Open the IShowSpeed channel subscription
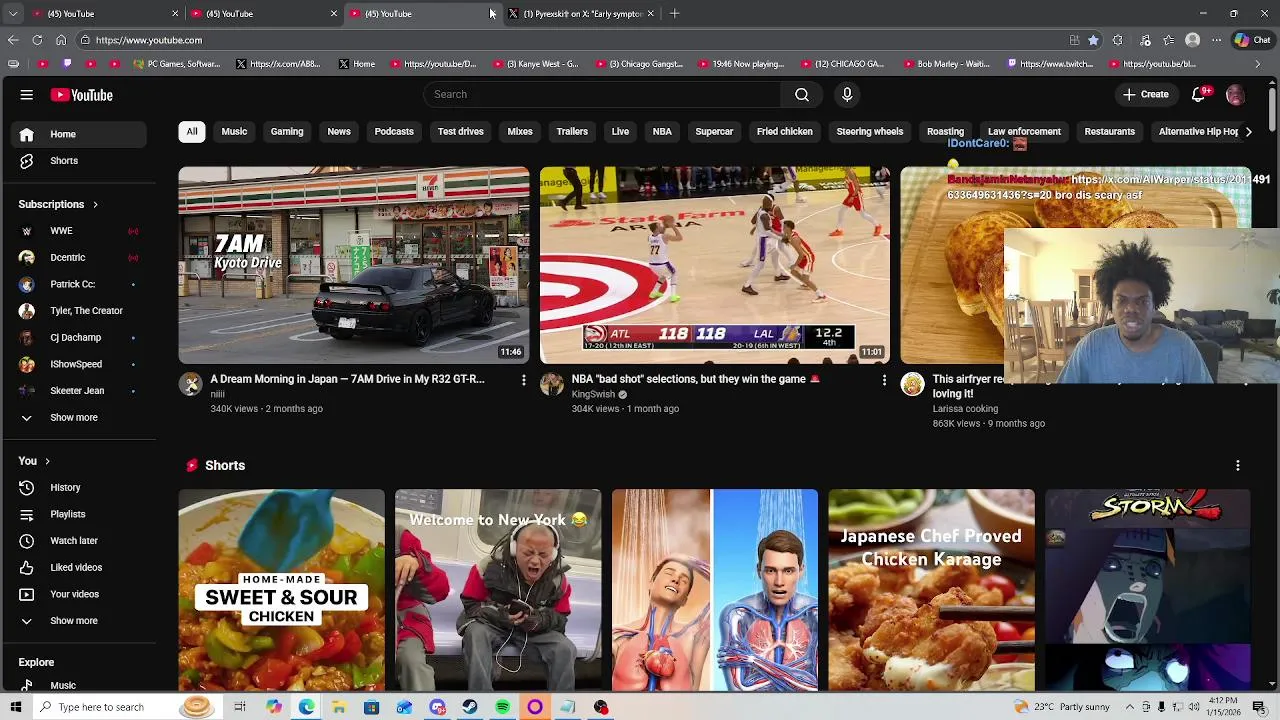This screenshot has height=720, width=1280. coord(80,364)
